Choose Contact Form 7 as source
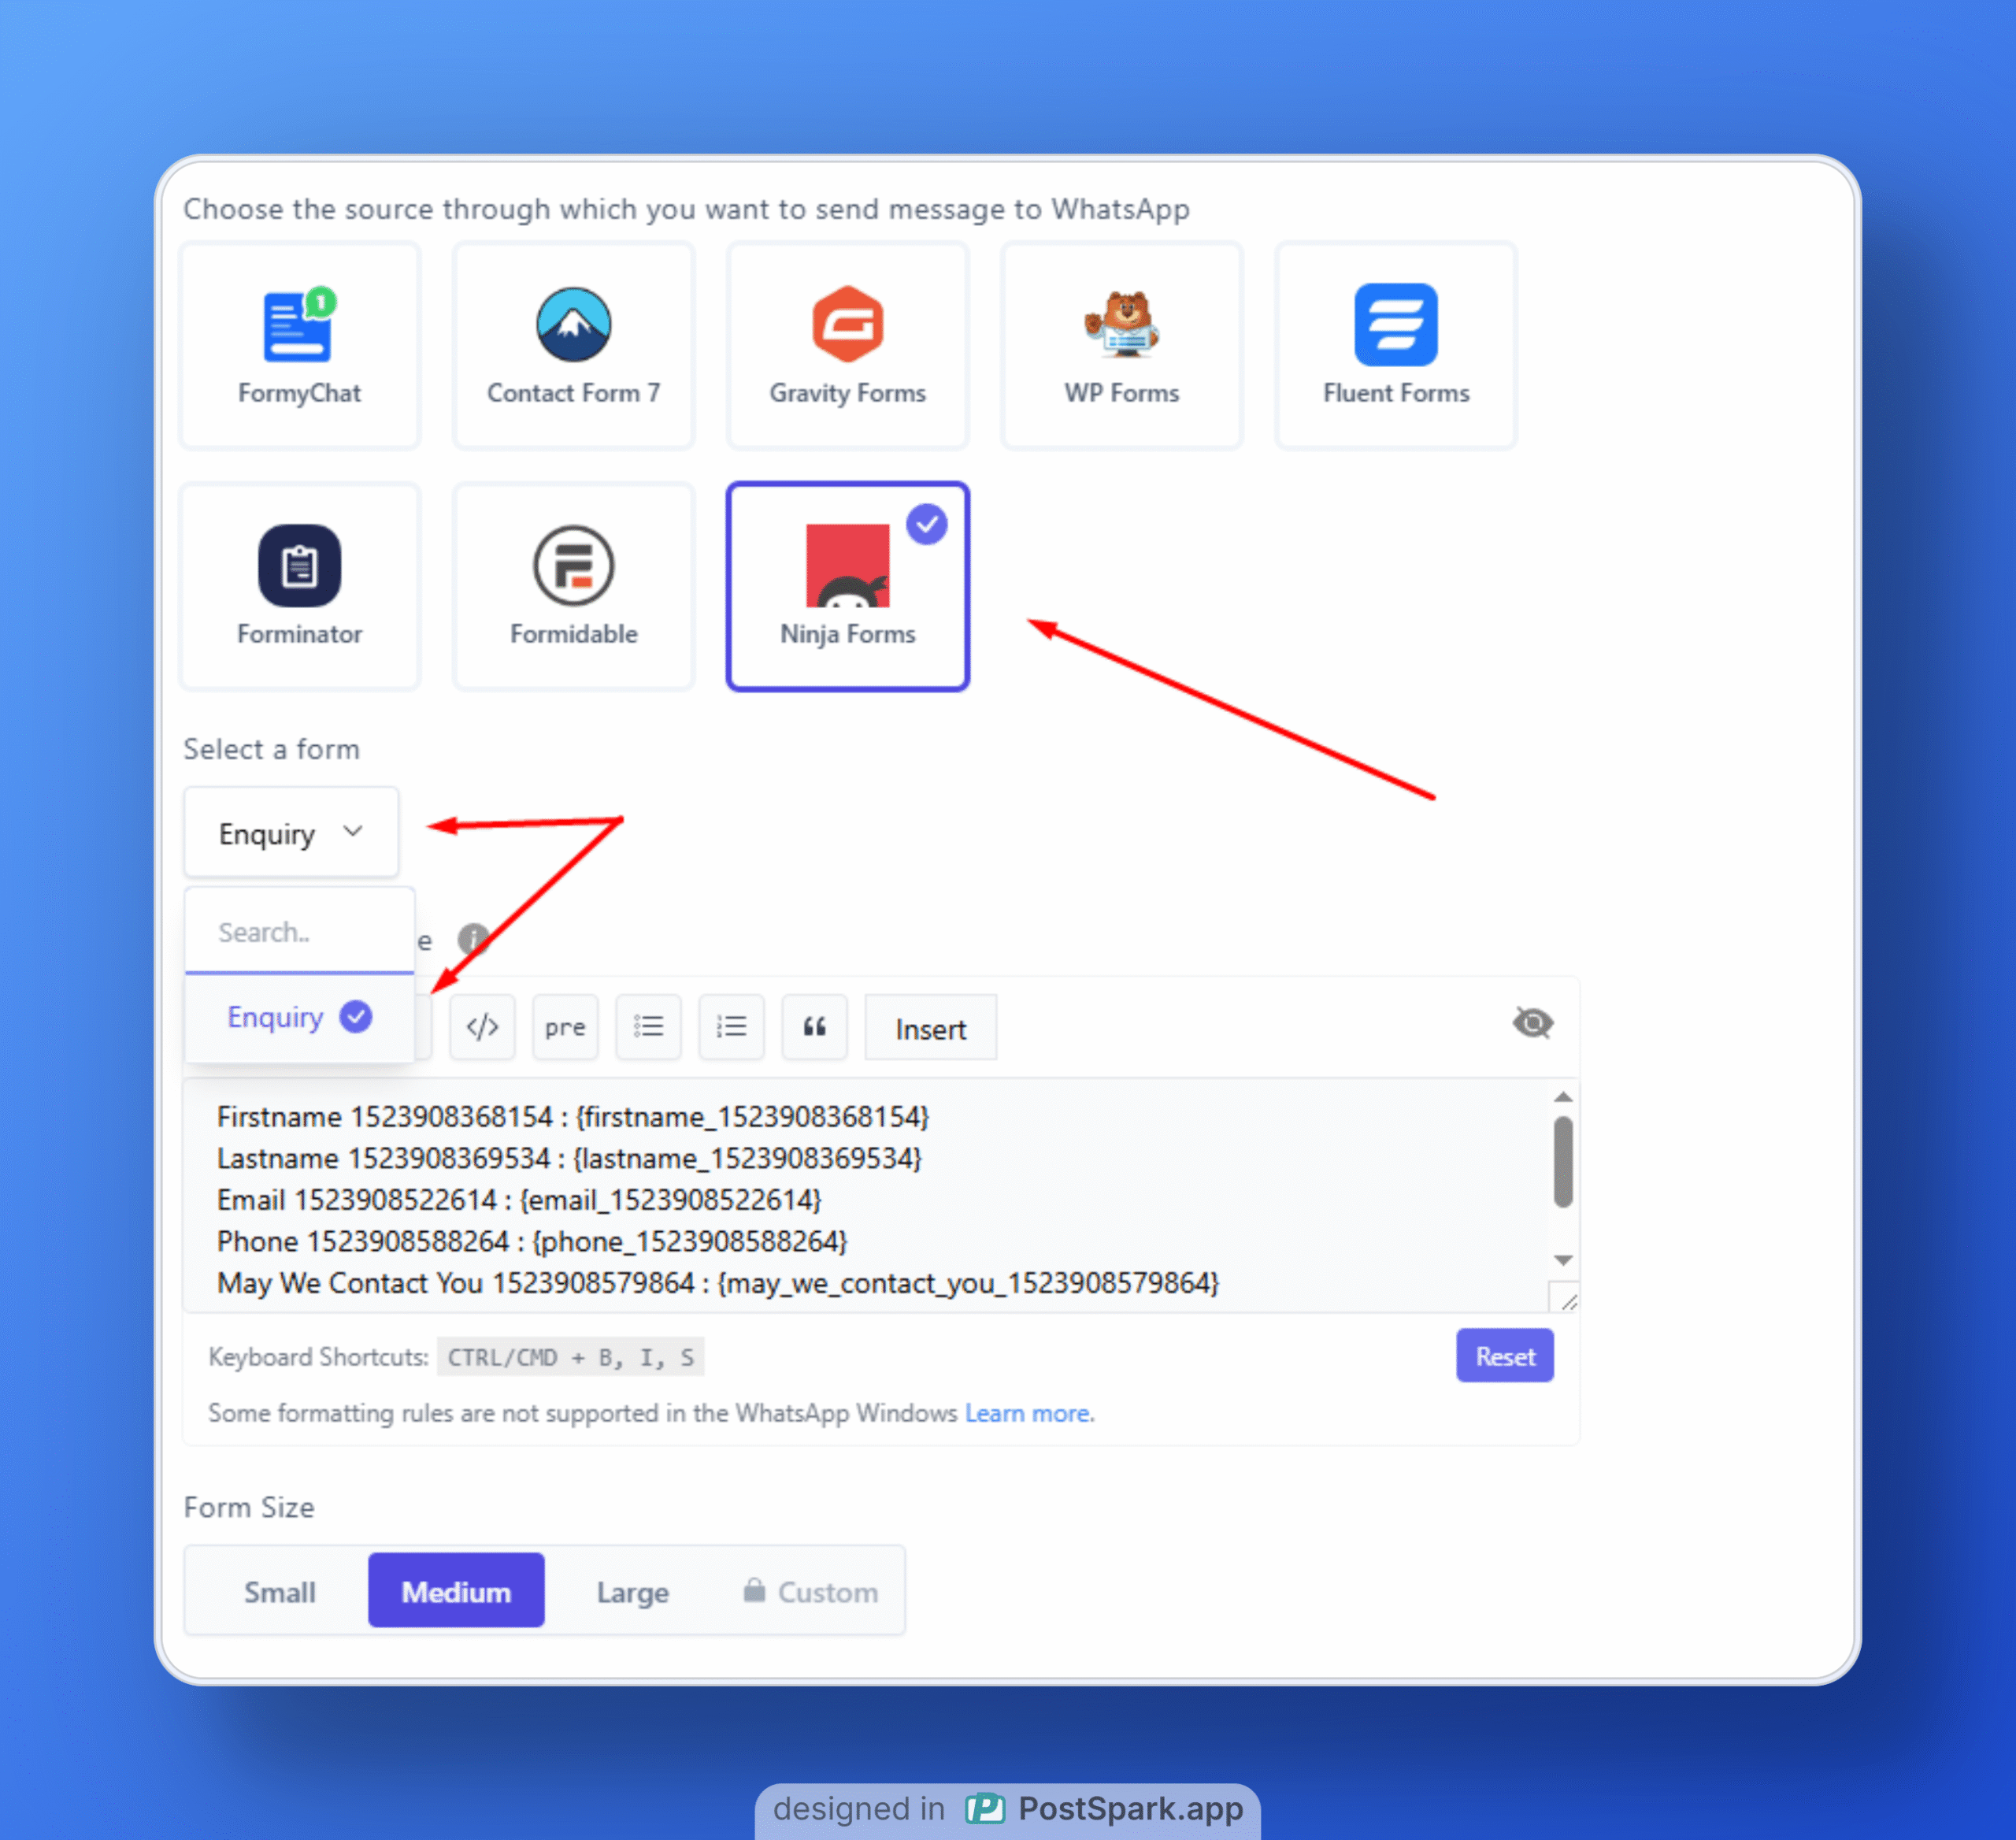2016x1840 pixels. [573, 345]
